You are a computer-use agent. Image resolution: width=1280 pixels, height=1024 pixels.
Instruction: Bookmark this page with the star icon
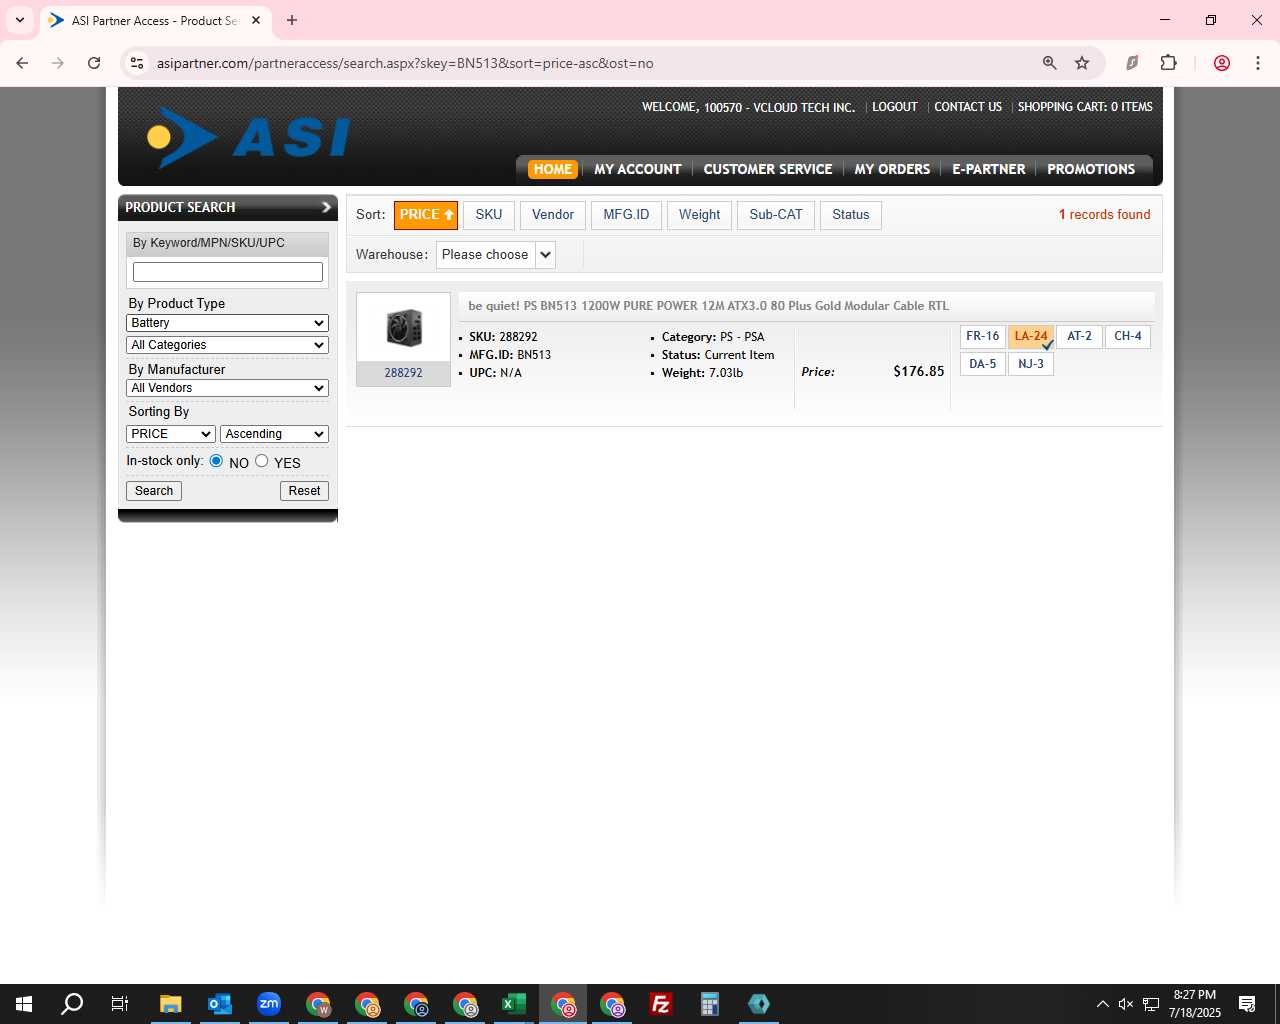coord(1082,63)
